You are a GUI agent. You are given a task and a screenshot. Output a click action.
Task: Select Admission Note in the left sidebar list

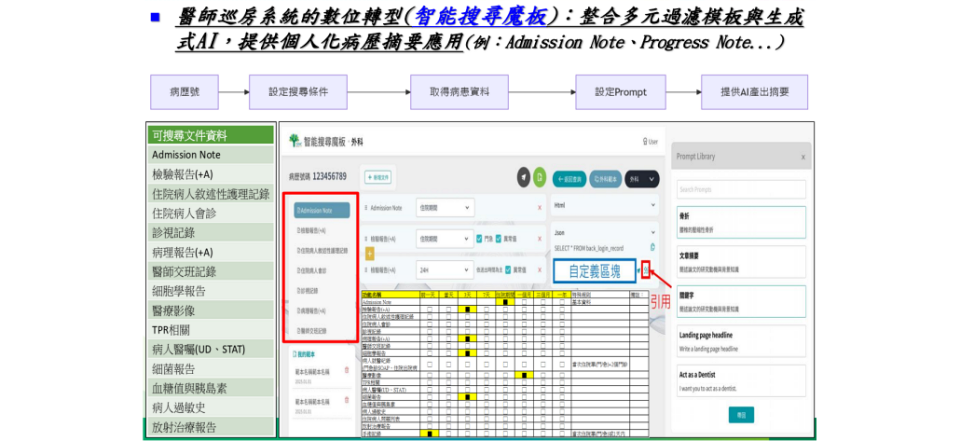click(322, 210)
